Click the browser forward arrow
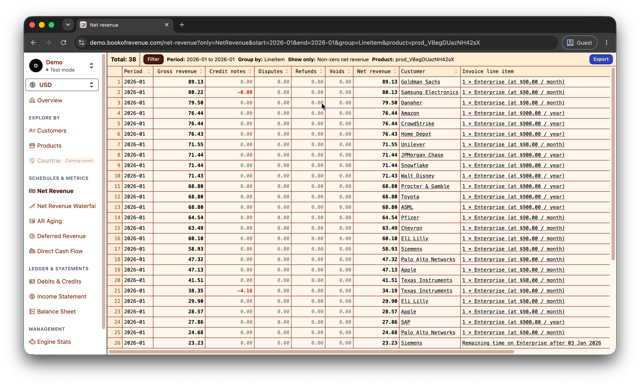 (48, 42)
